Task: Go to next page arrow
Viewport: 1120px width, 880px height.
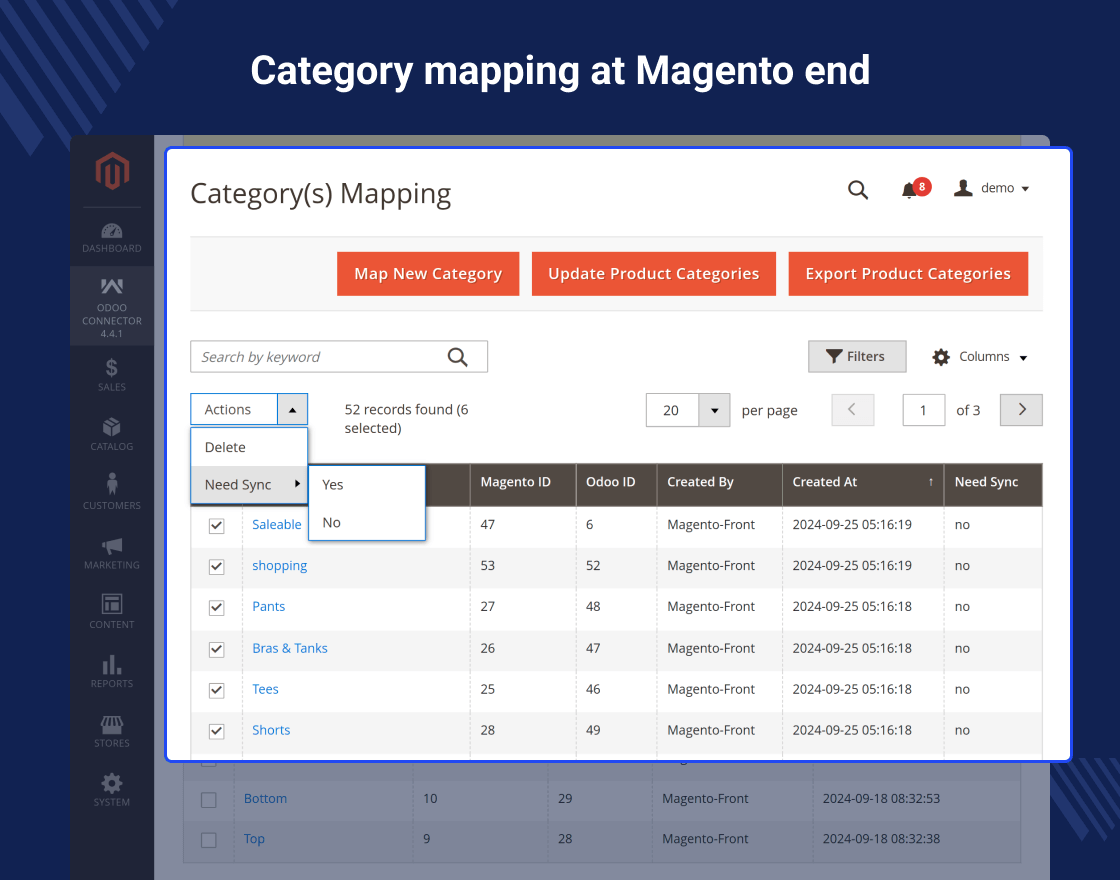Action: 1021,409
